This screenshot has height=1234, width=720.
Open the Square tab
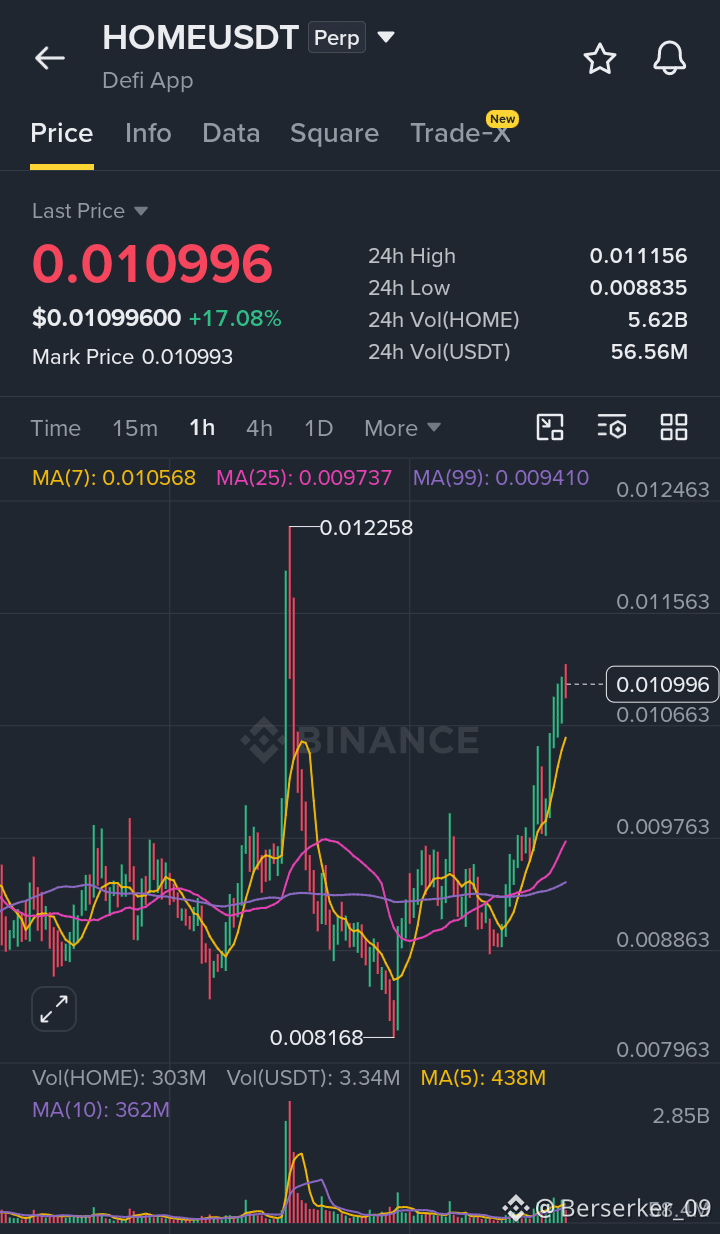pyautogui.click(x=334, y=133)
